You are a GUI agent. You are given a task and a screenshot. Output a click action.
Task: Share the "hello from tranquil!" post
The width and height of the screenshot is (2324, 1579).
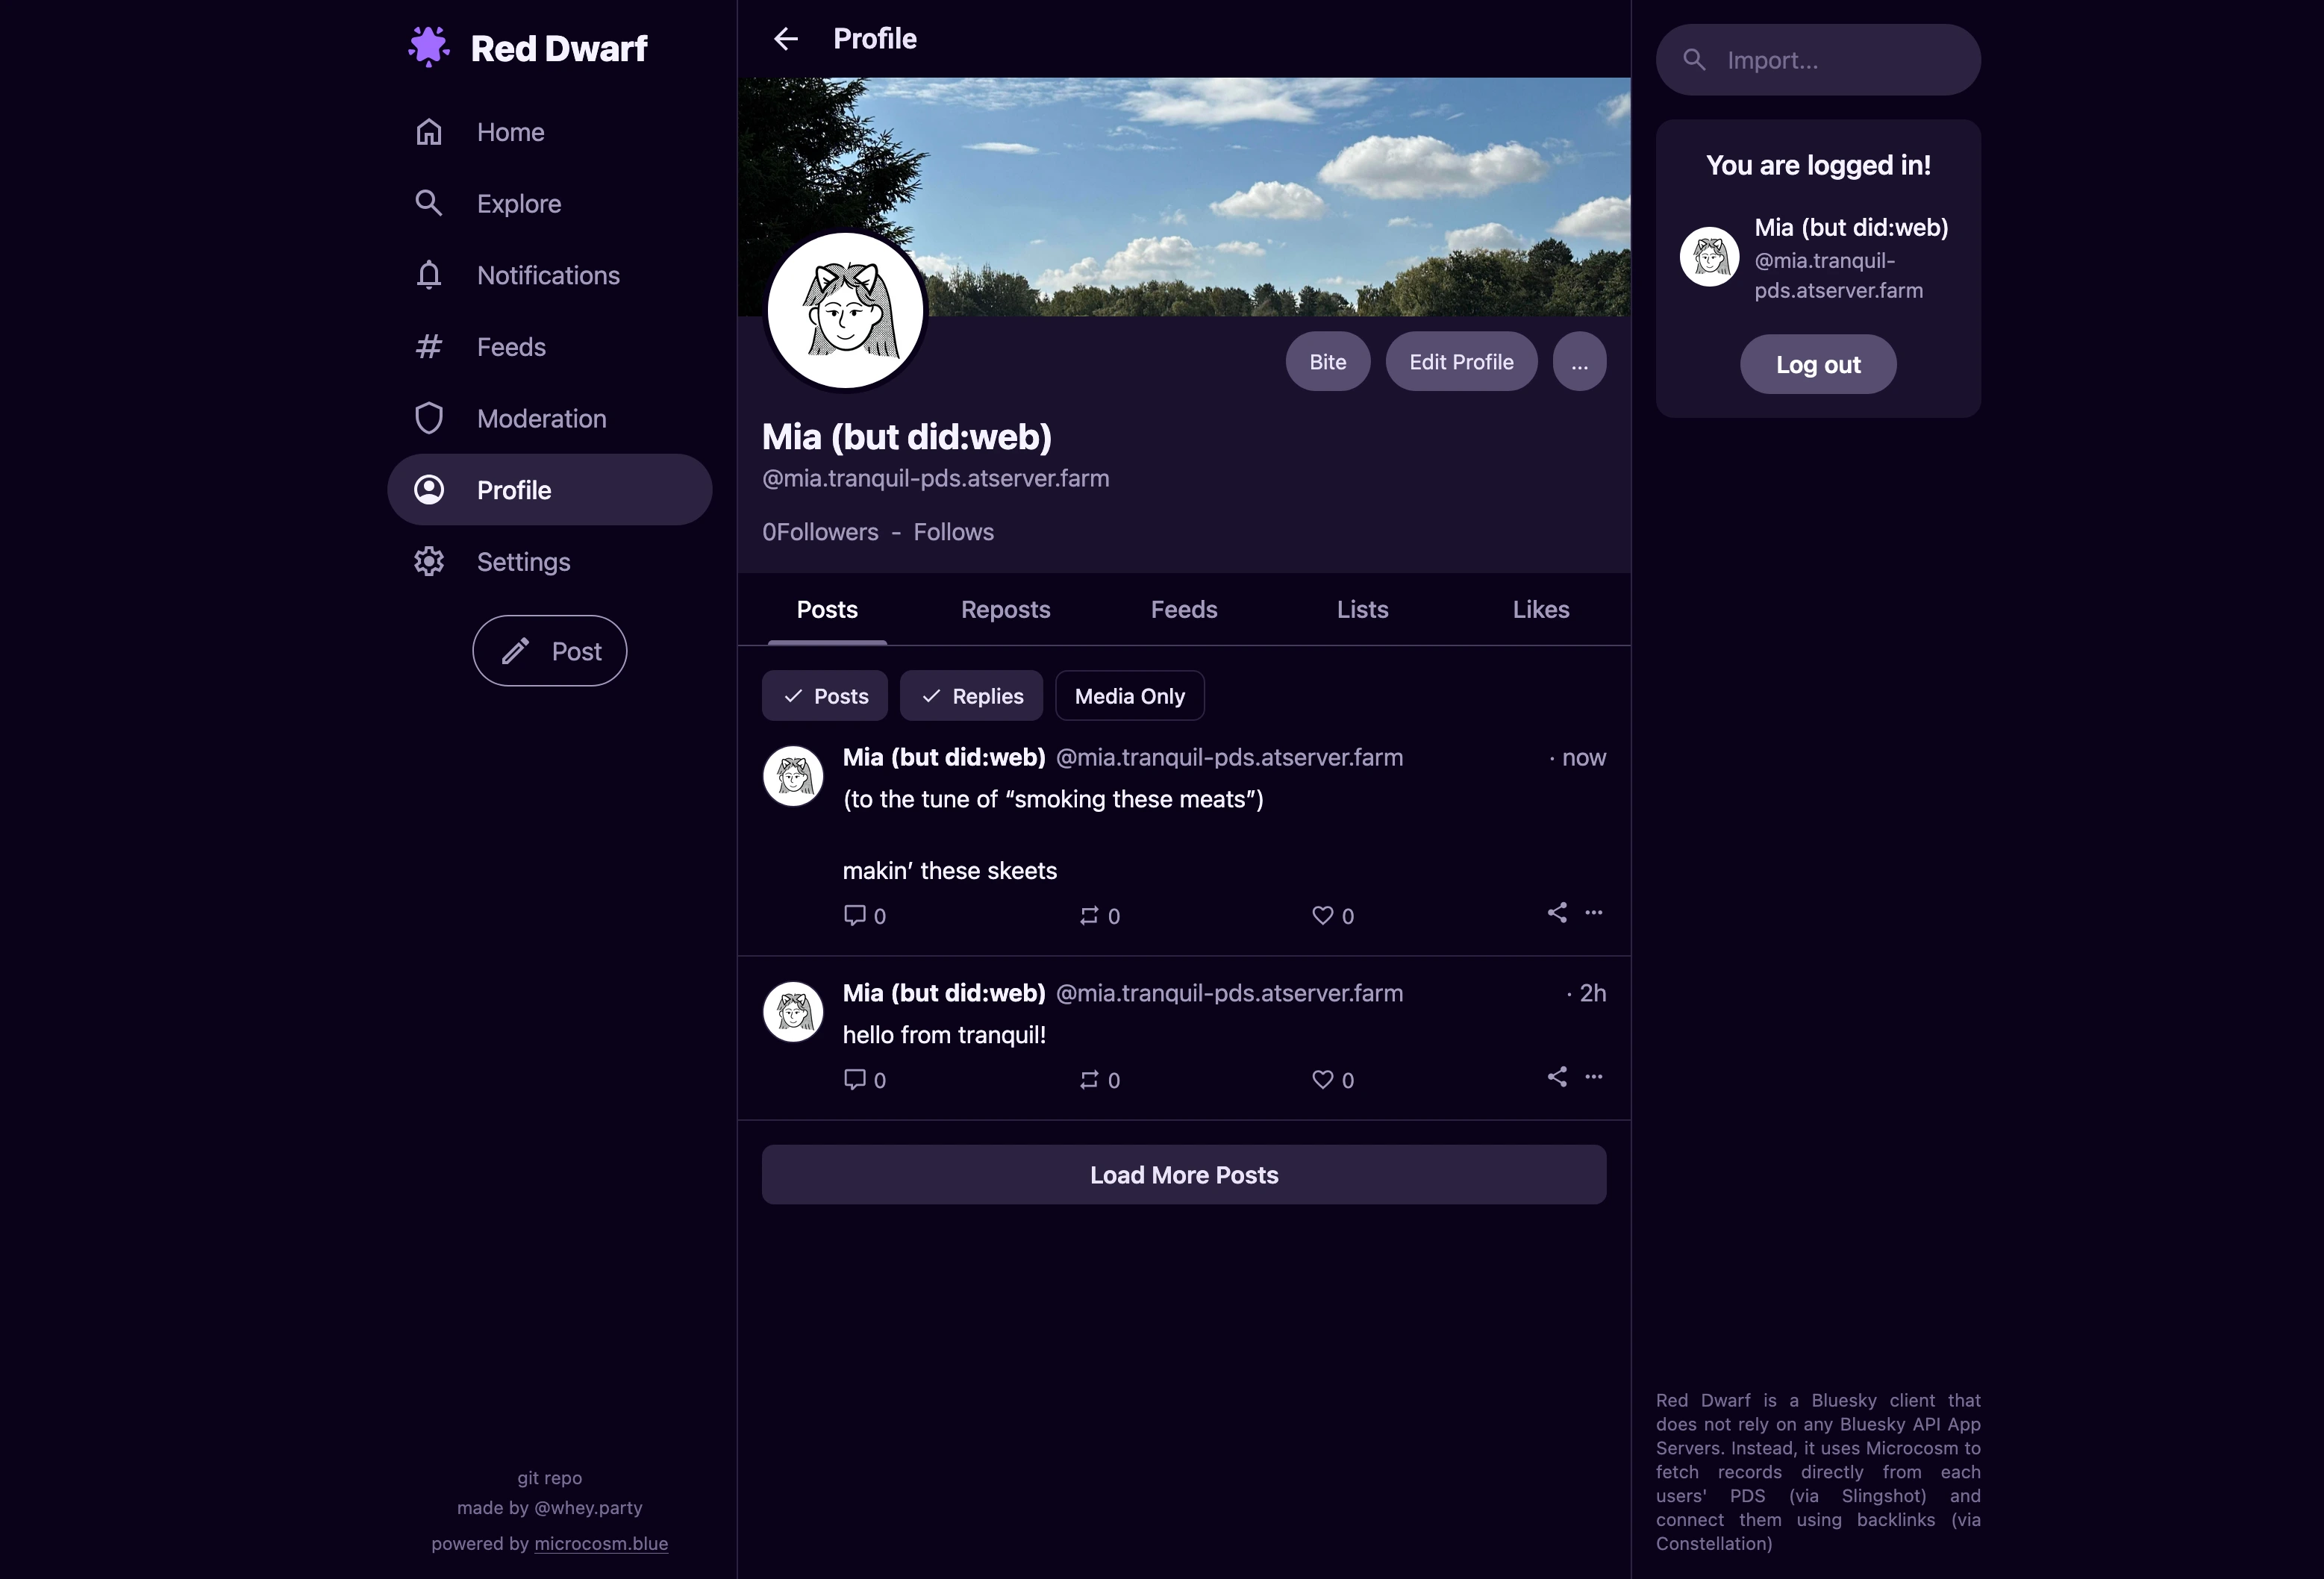pos(1557,1077)
